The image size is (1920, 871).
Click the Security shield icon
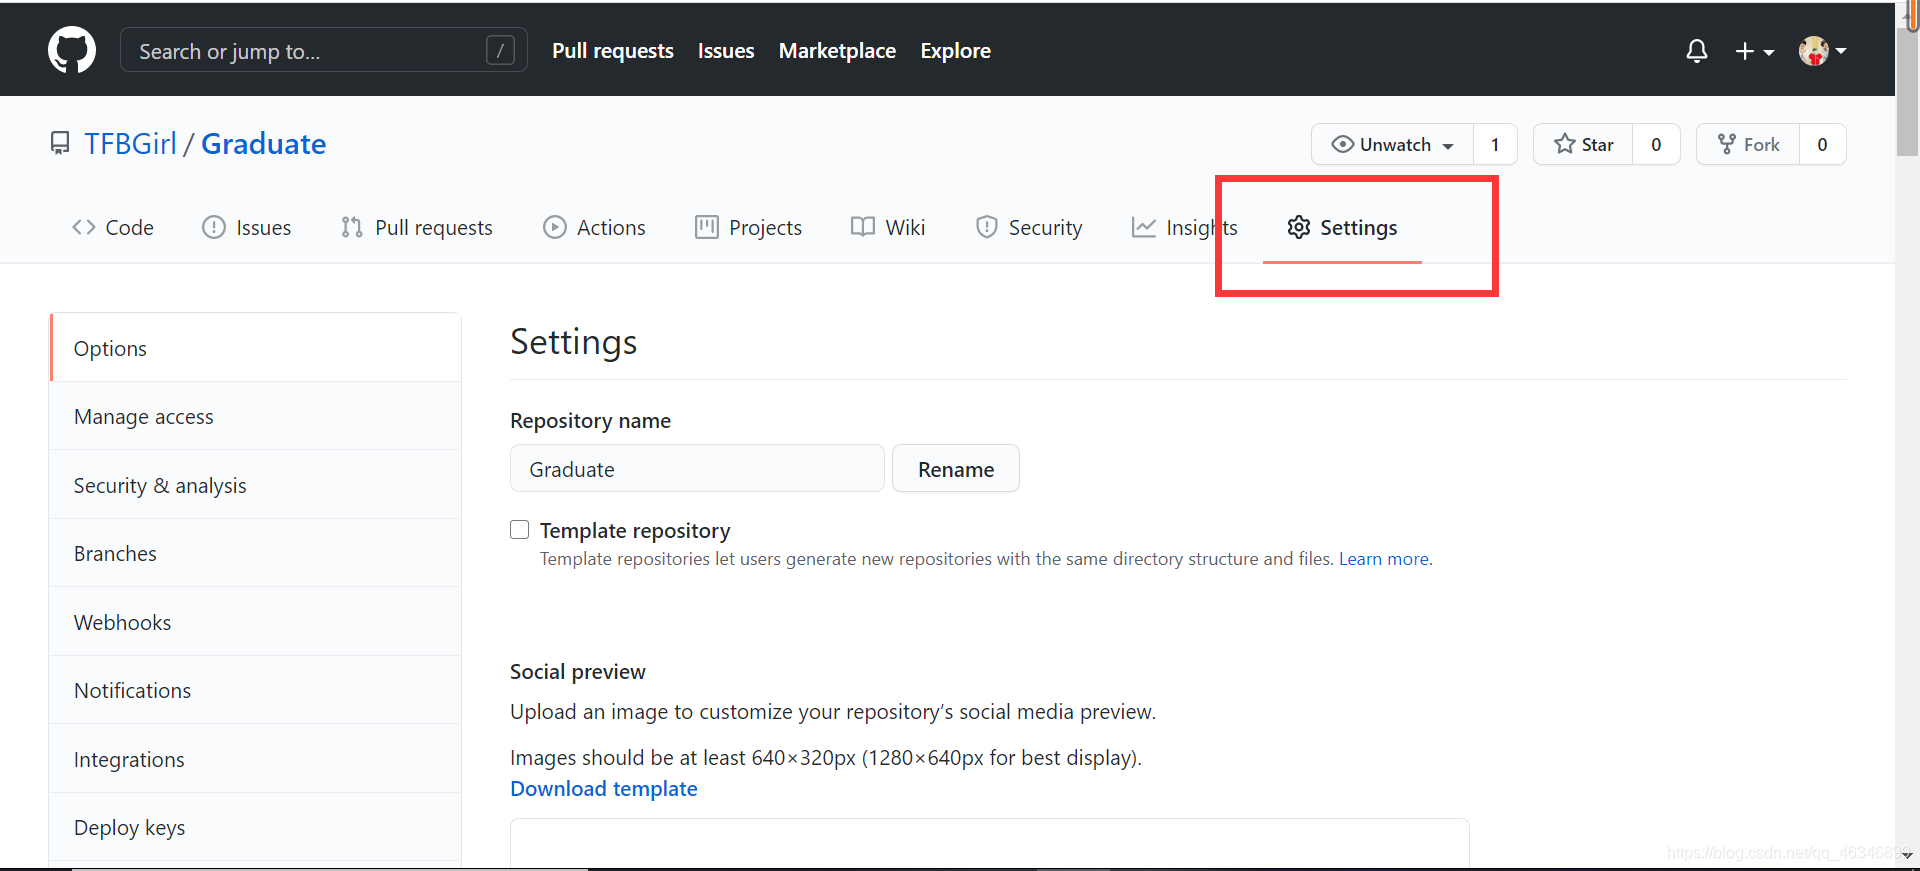[x=987, y=227]
